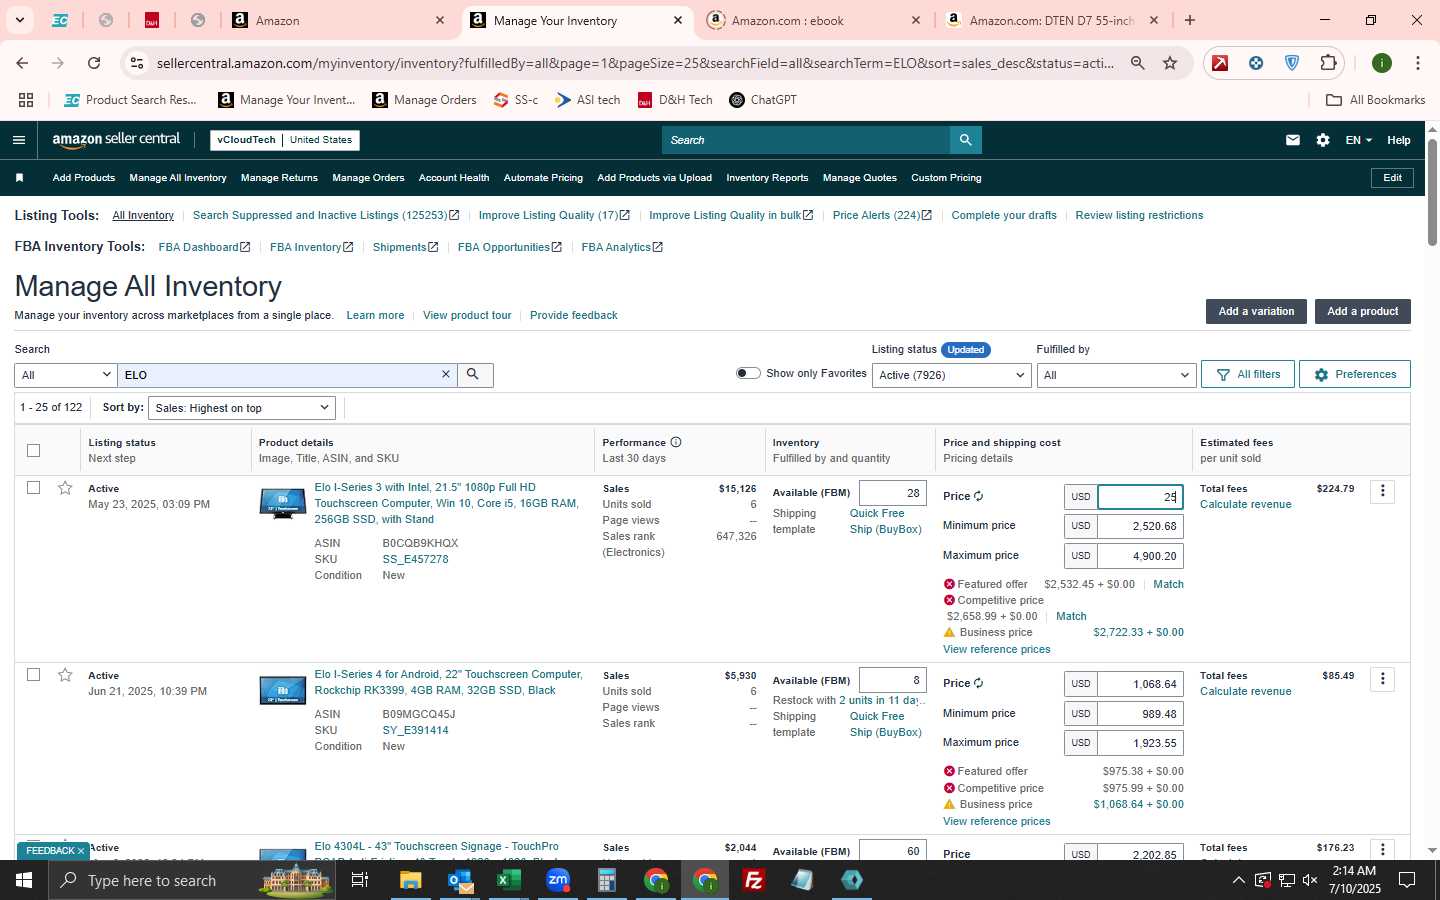Open the Seller Central hamburger menu

point(18,140)
